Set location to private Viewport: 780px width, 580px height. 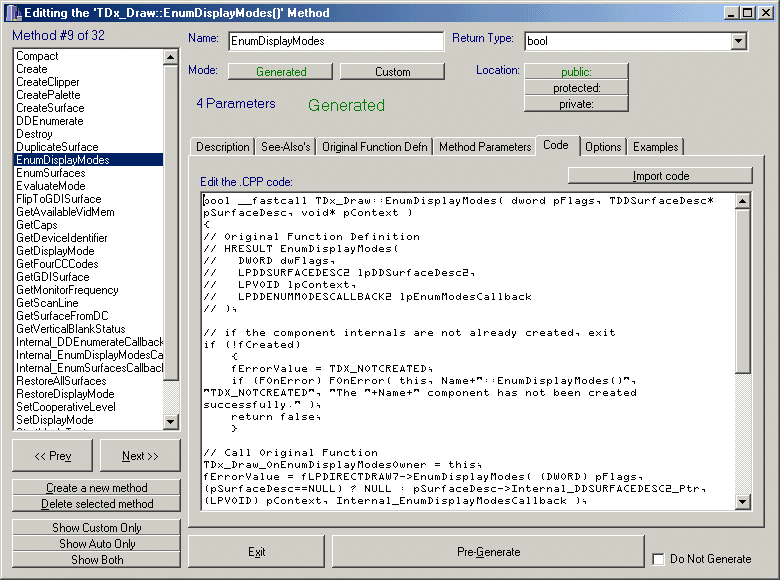click(576, 103)
